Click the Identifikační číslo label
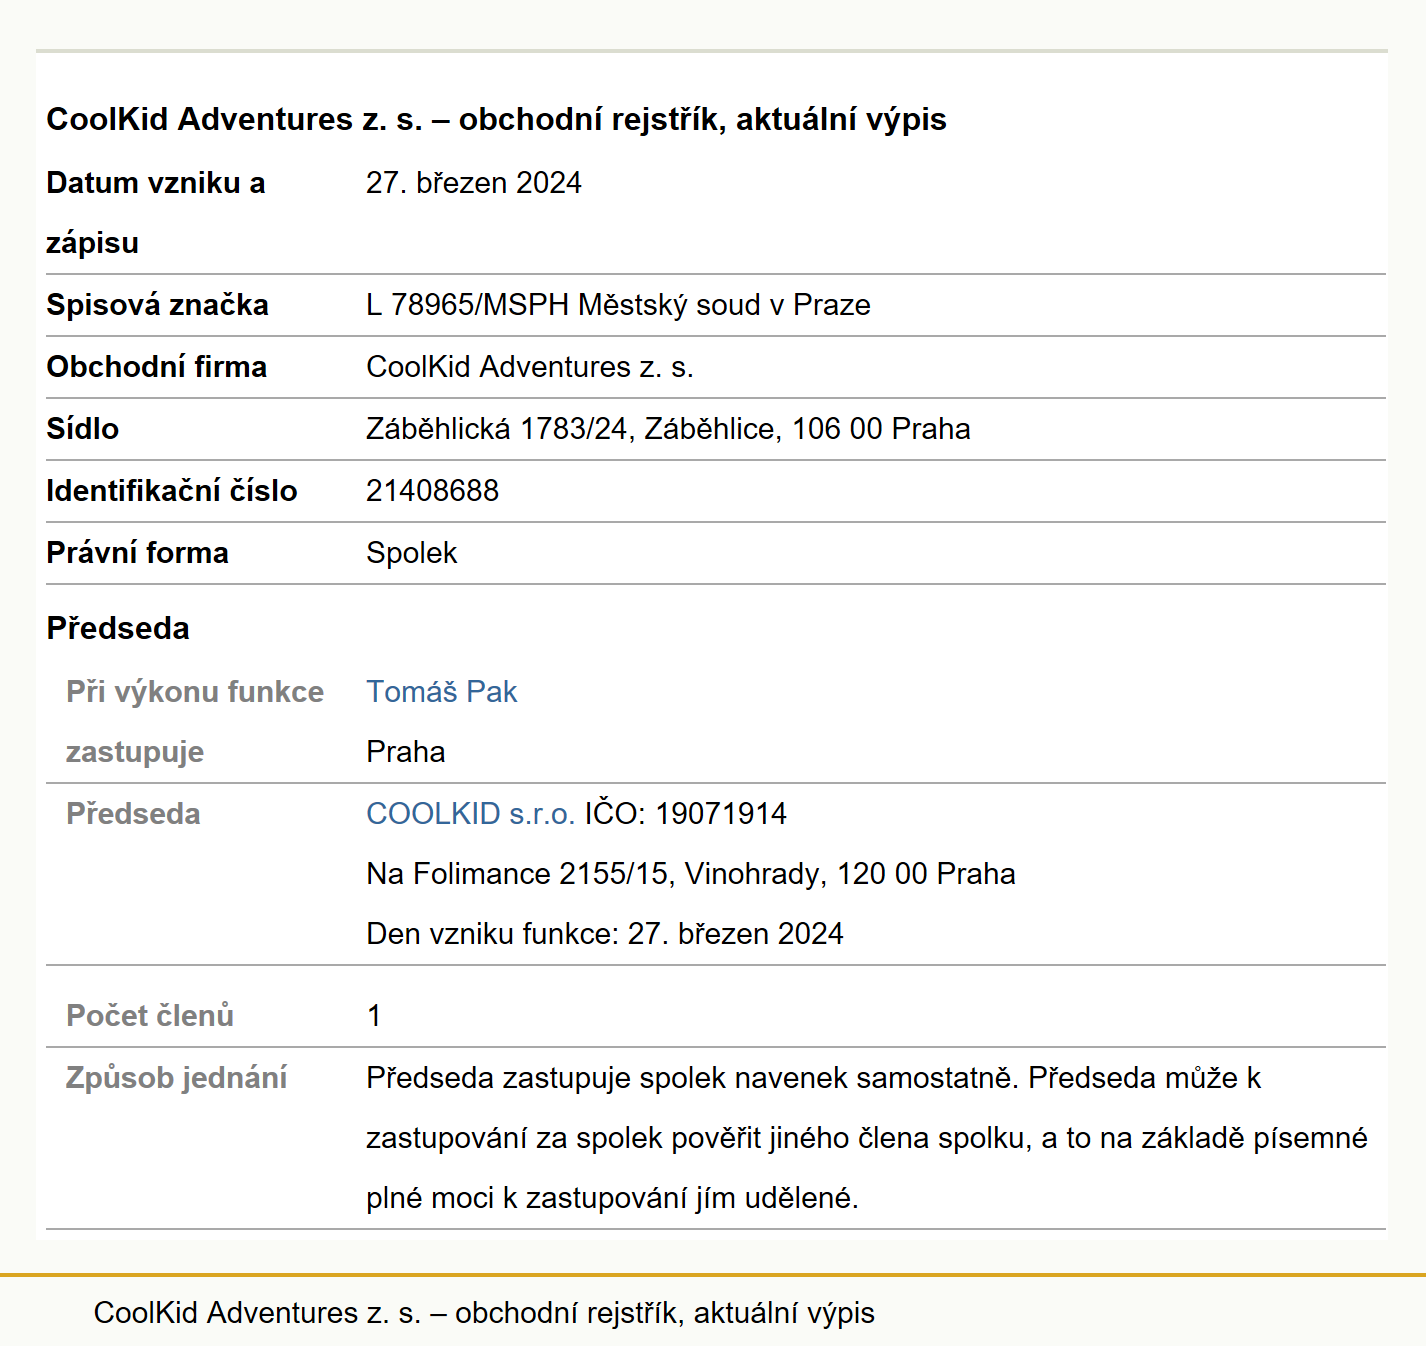 click(172, 491)
